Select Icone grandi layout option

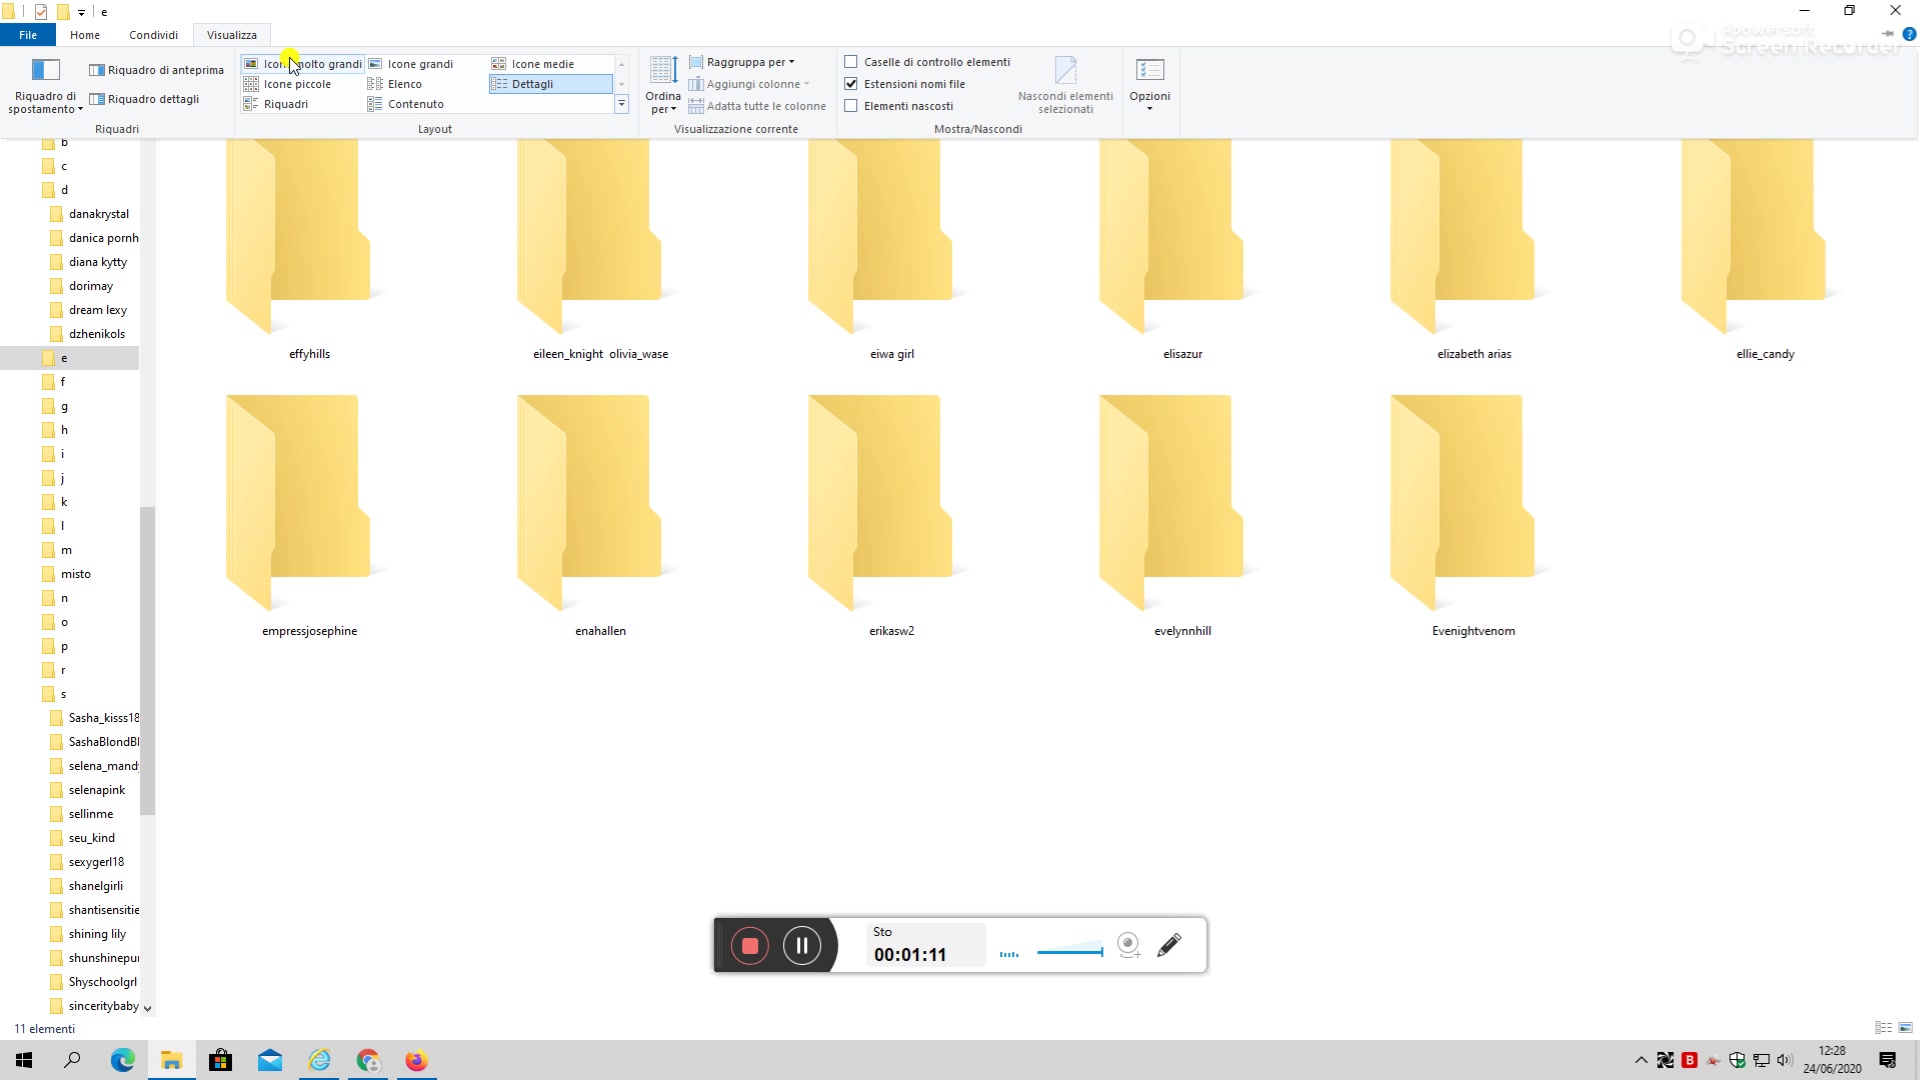[x=420, y=64]
